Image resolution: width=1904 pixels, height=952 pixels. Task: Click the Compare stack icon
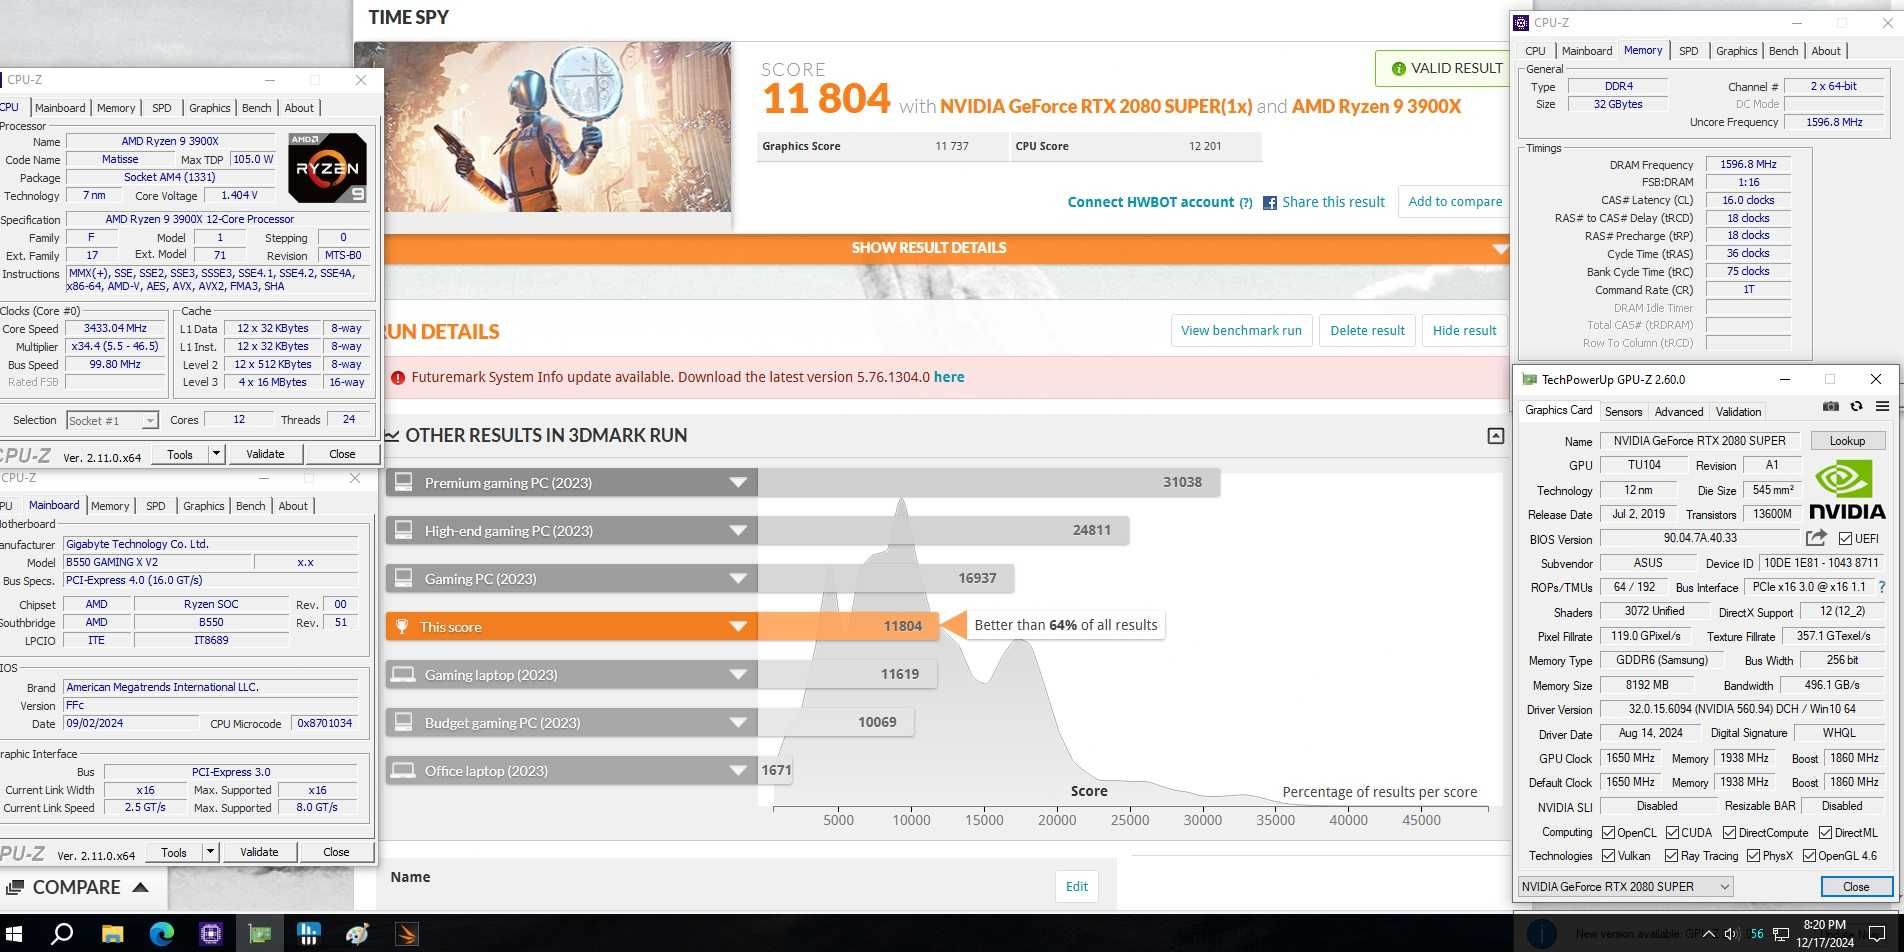(14, 888)
